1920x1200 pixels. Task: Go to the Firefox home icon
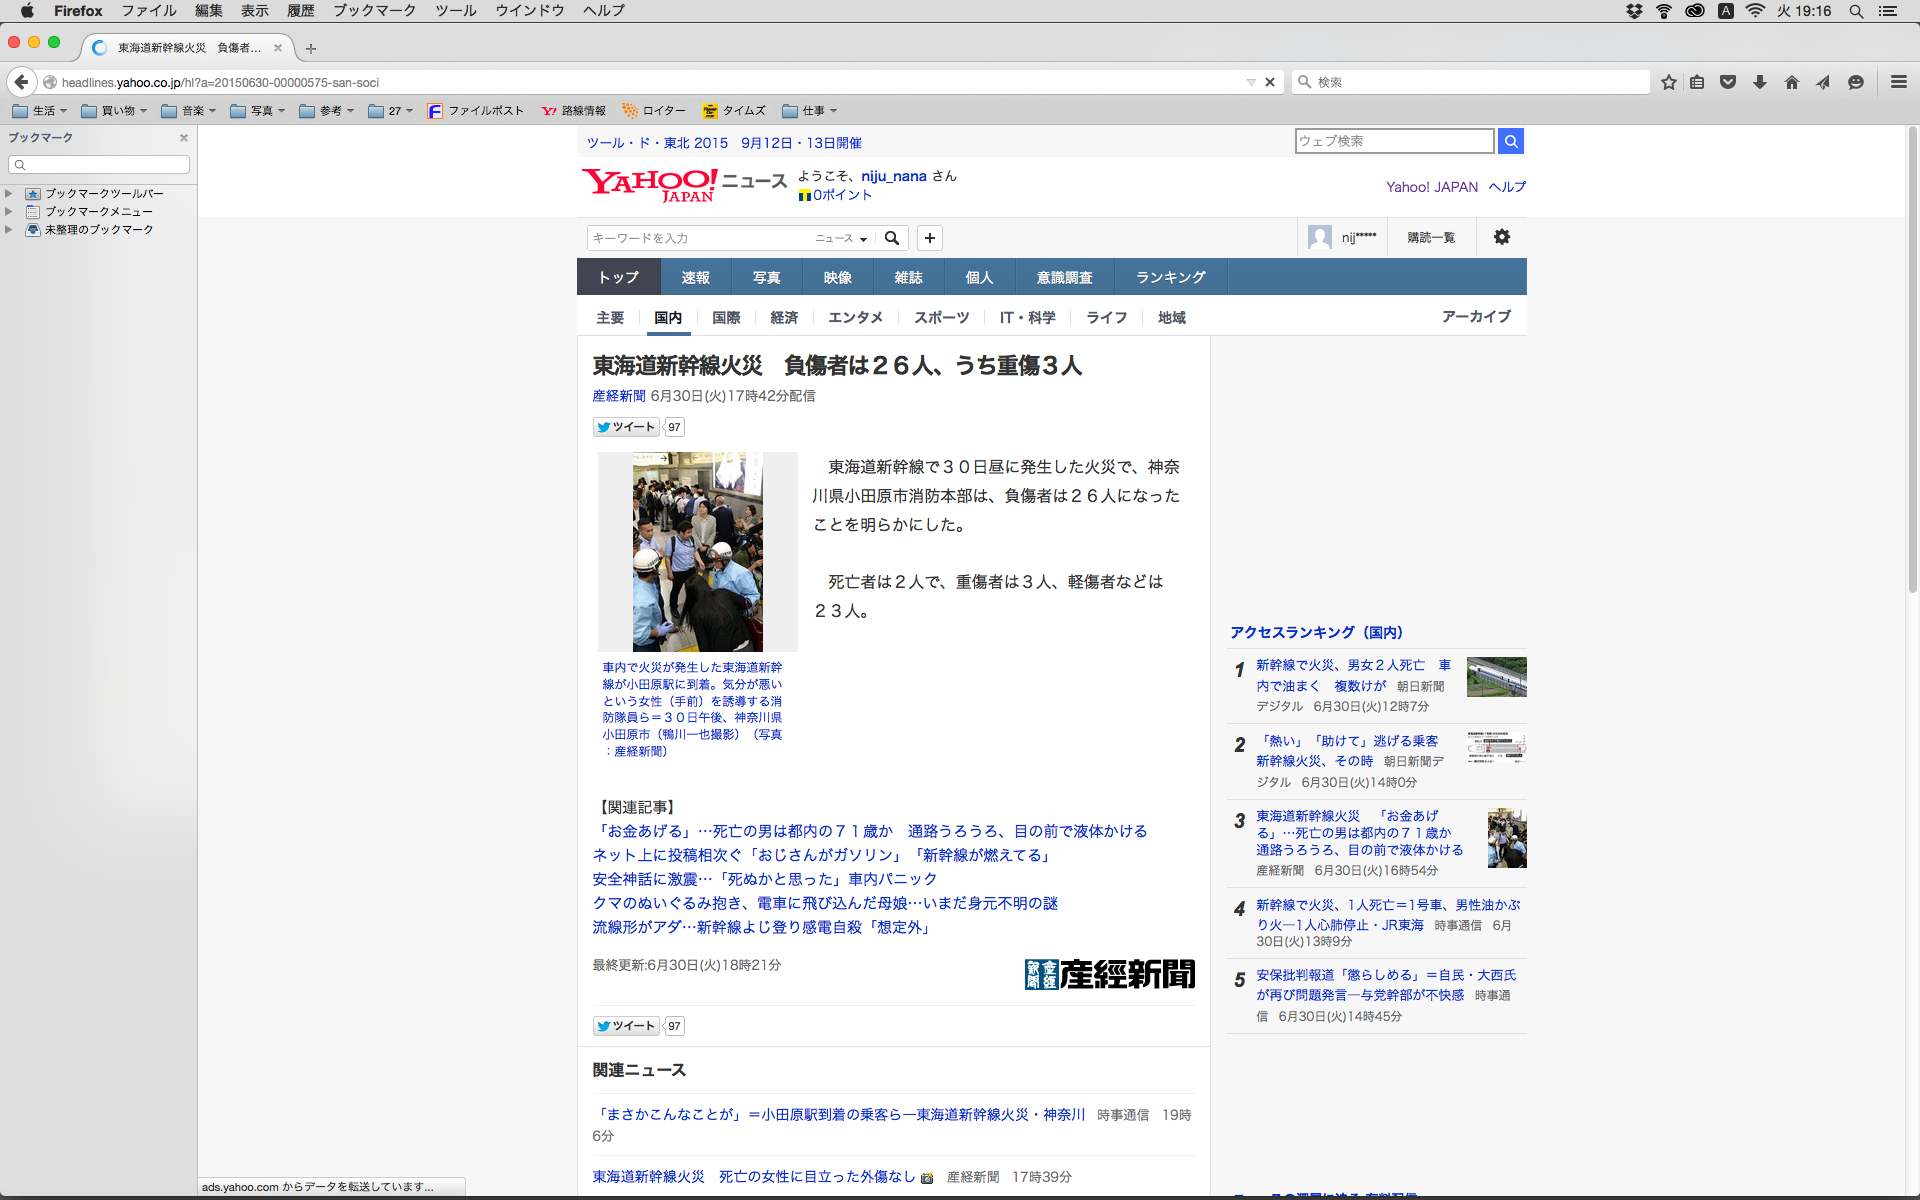click(1792, 82)
